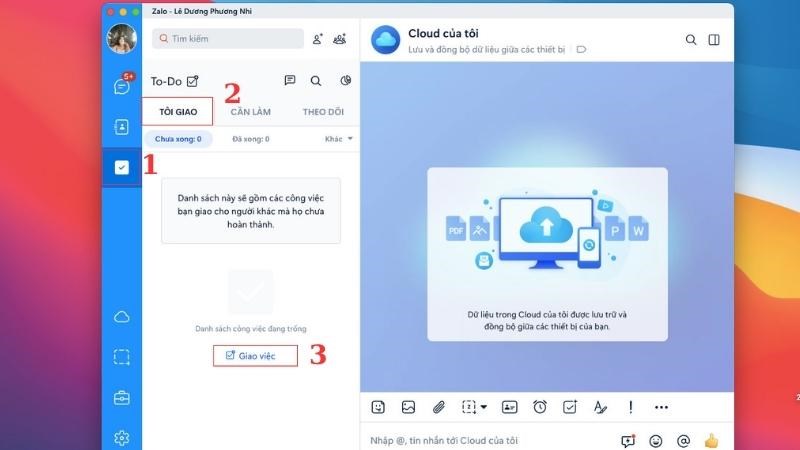
Task: Open the reminder alarm clock icon
Action: (x=540, y=407)
